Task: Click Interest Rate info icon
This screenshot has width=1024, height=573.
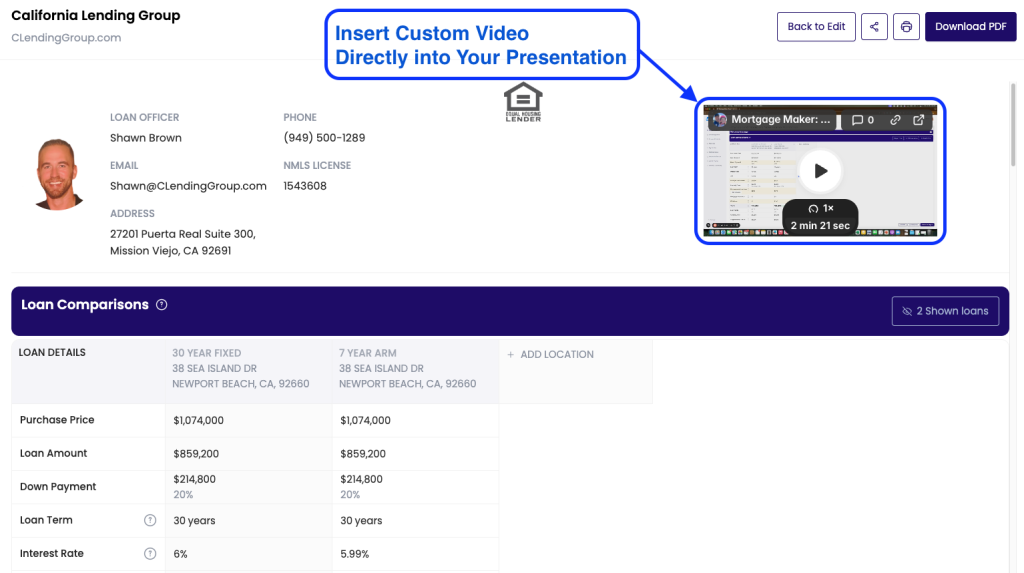Action: pyautogui.click(x=150, y=554)
